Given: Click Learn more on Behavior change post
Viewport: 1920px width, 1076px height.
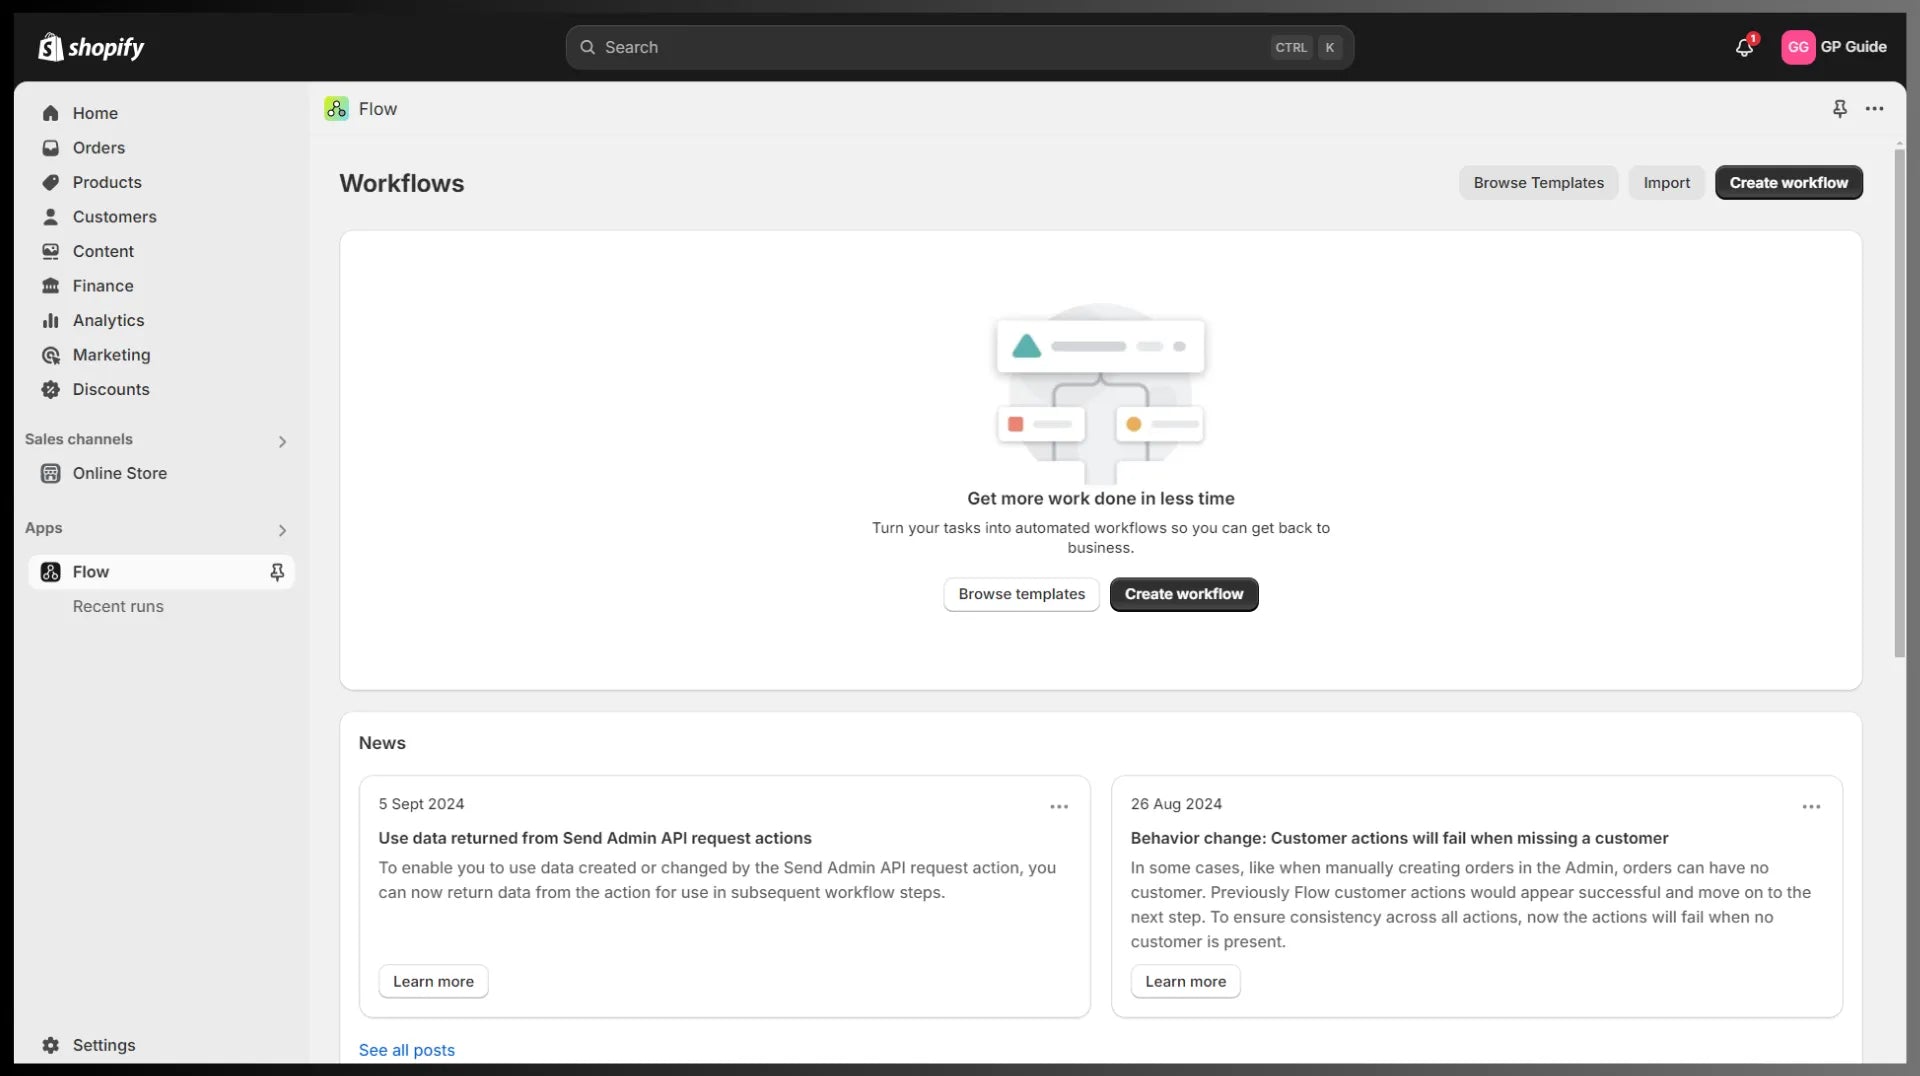Looking at the screenshot, I should pyautogui.click(x=1185, y=981).
